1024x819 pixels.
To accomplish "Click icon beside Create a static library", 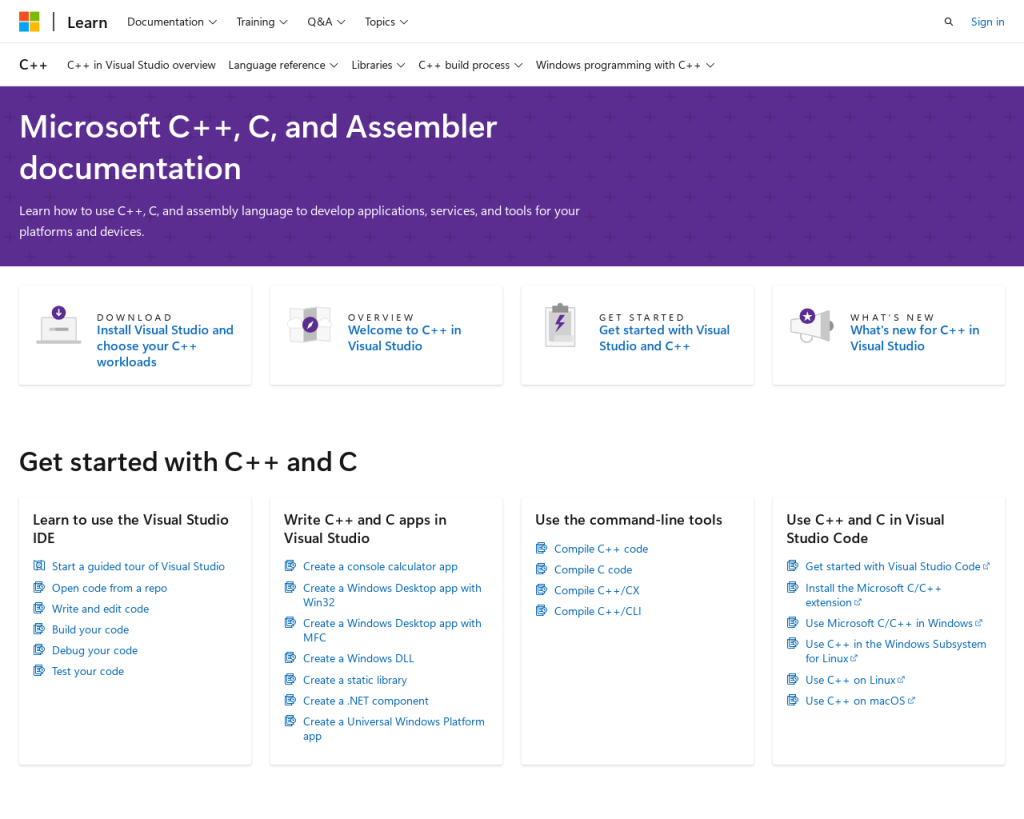I will point(290,679).
